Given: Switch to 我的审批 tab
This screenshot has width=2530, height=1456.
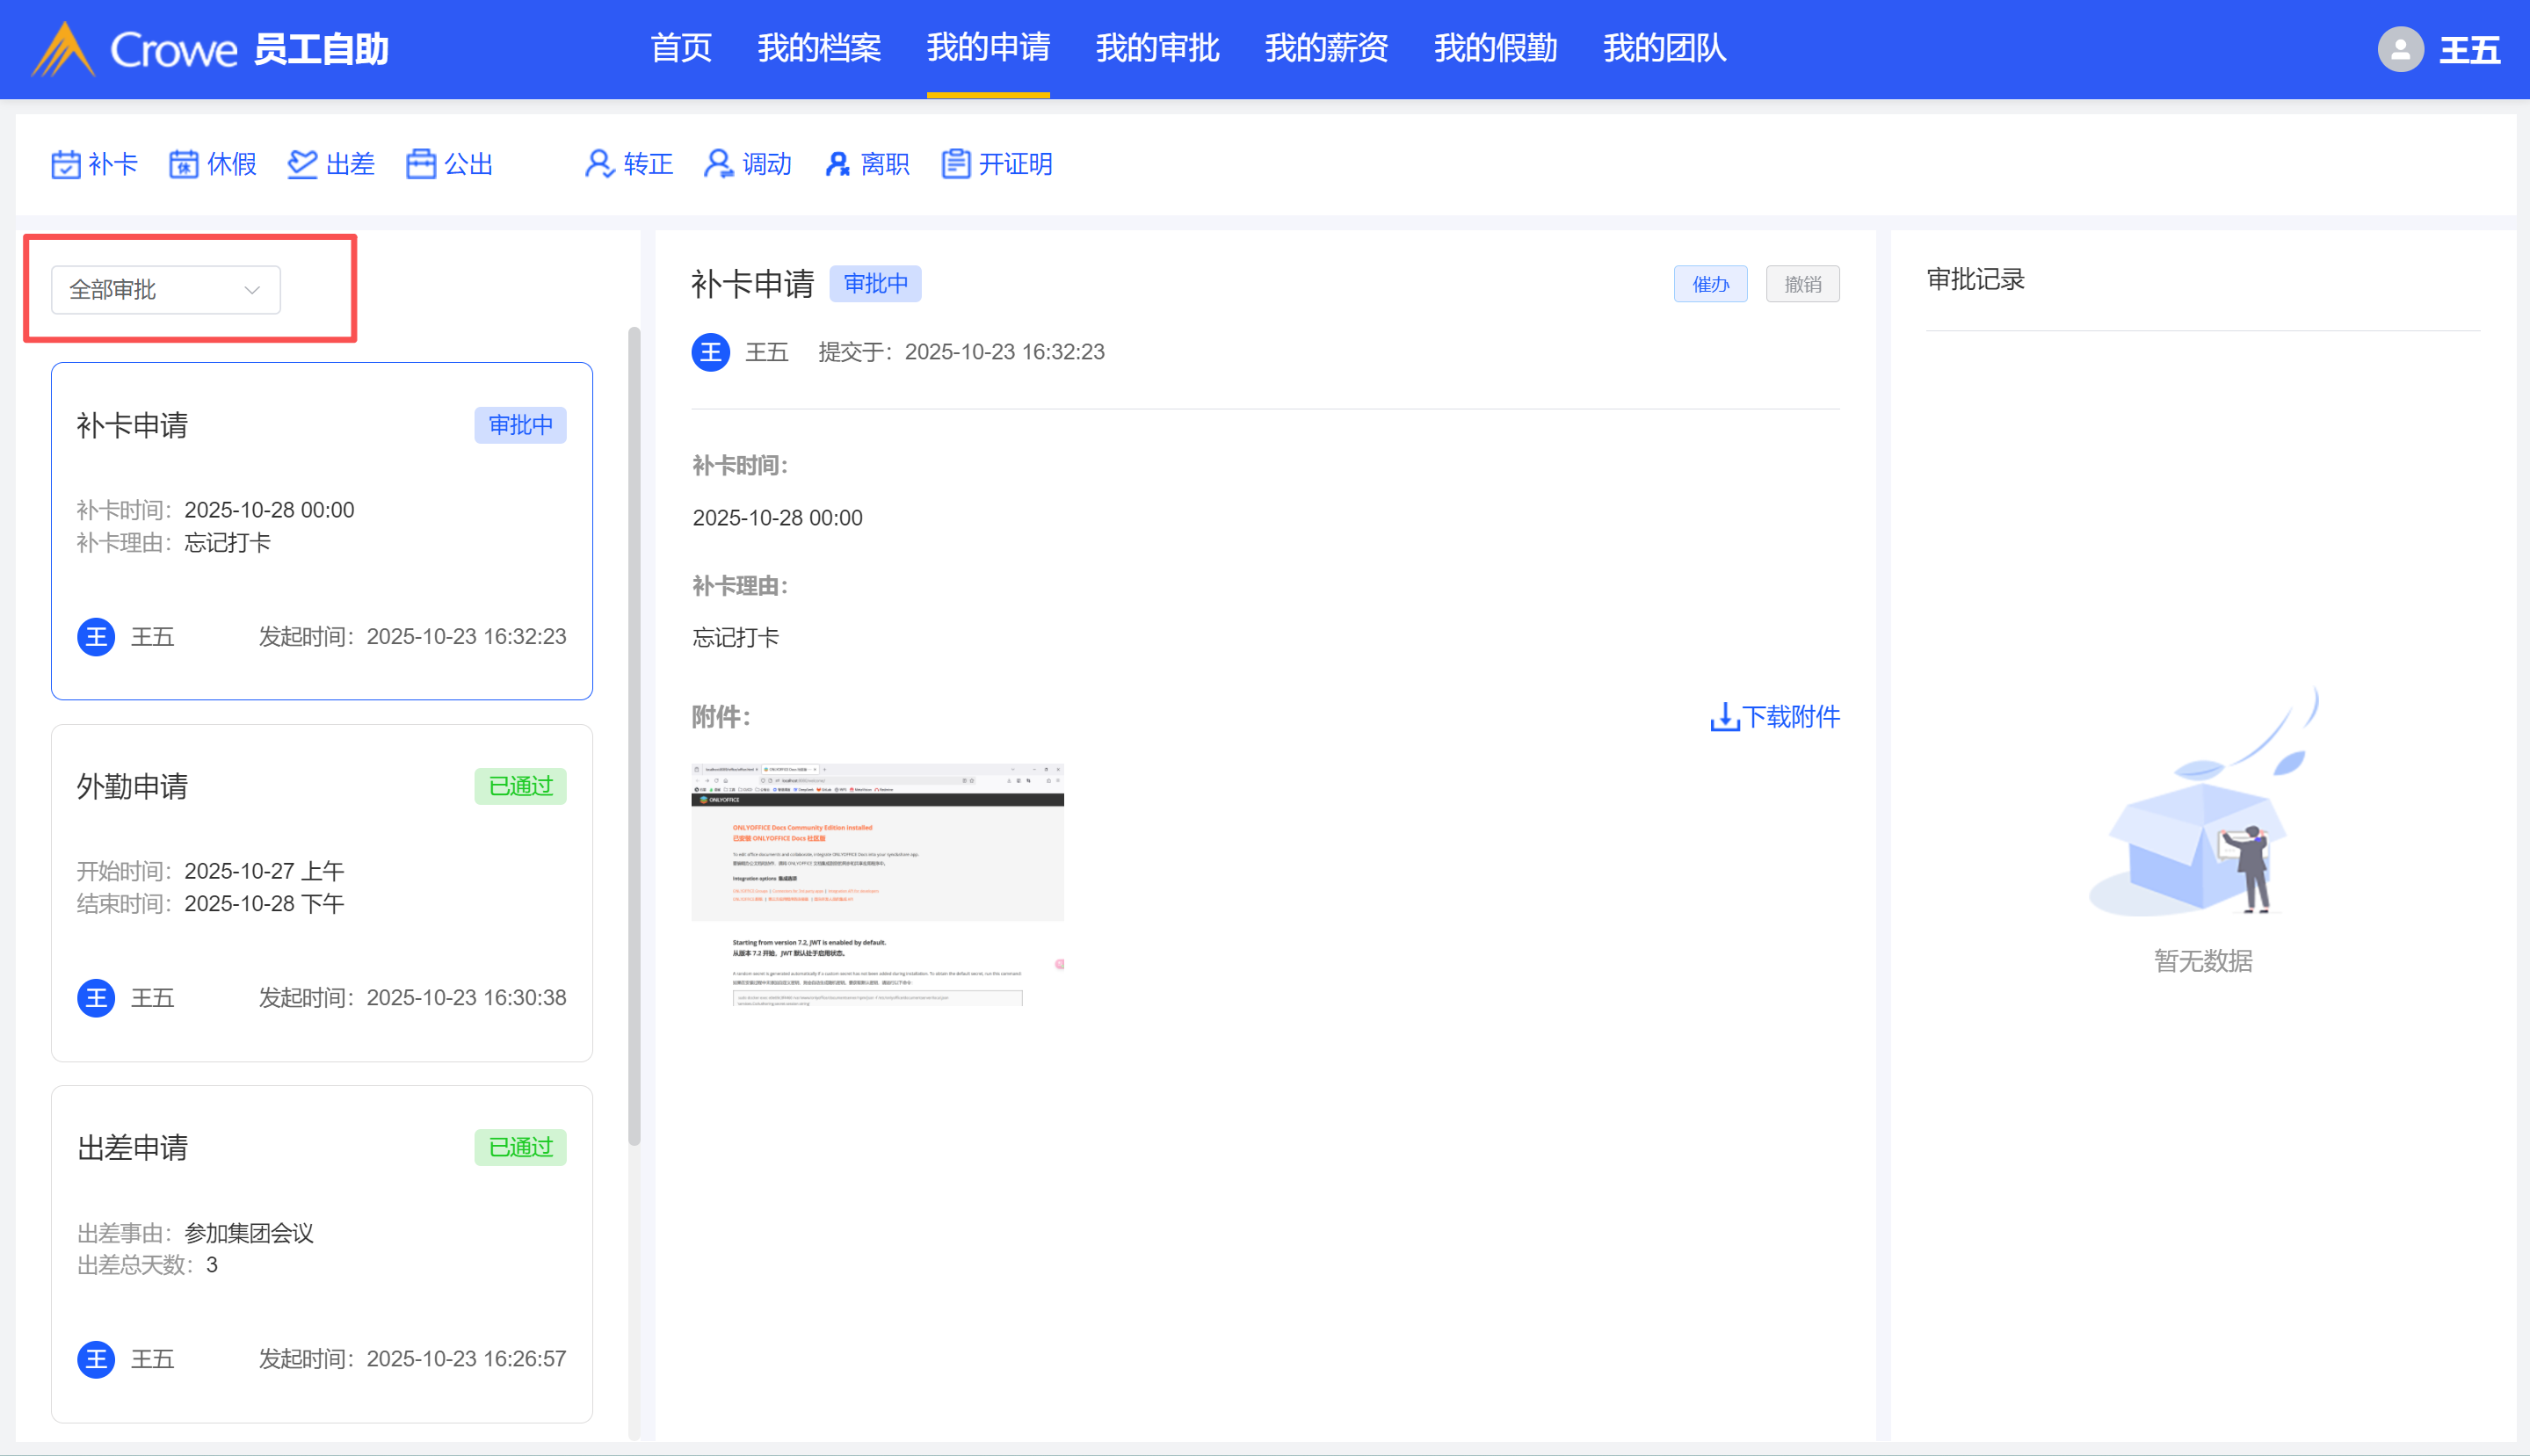Looking at the screenshot, I should coord(1157,48).
